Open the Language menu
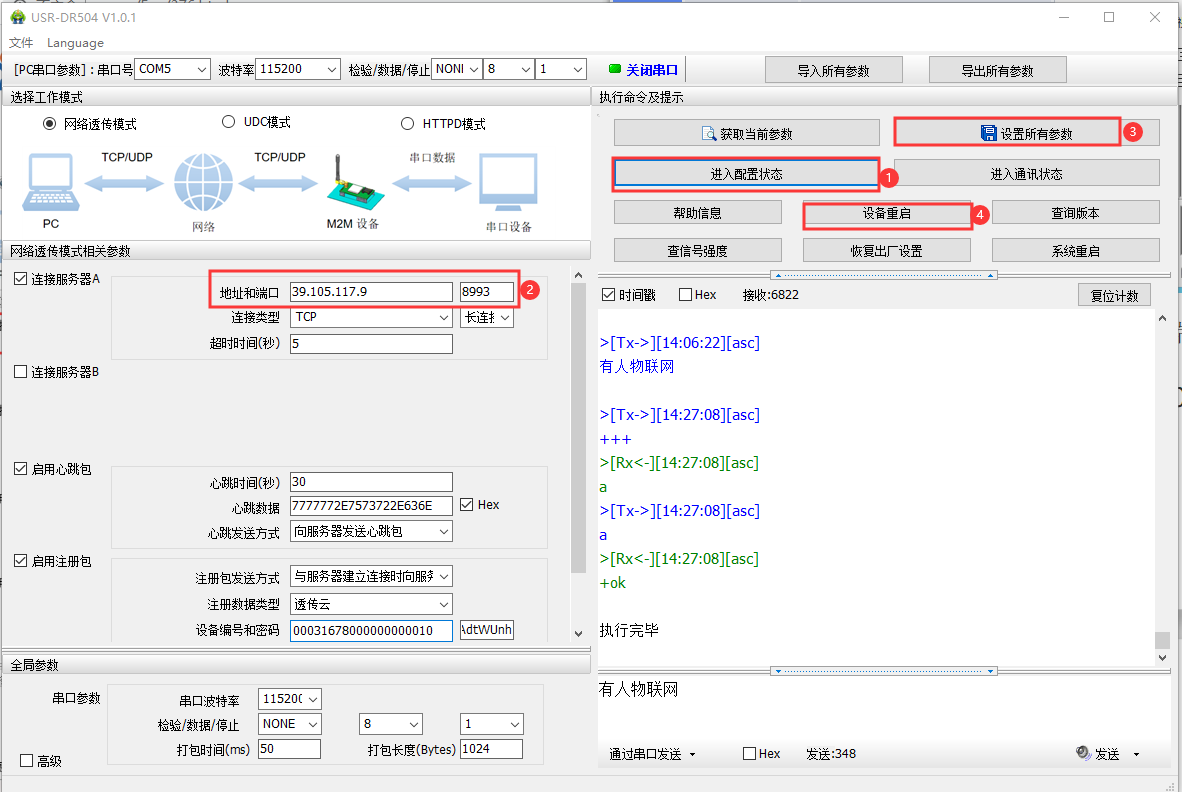1182x792 pixels. click(x=75, y=43)
